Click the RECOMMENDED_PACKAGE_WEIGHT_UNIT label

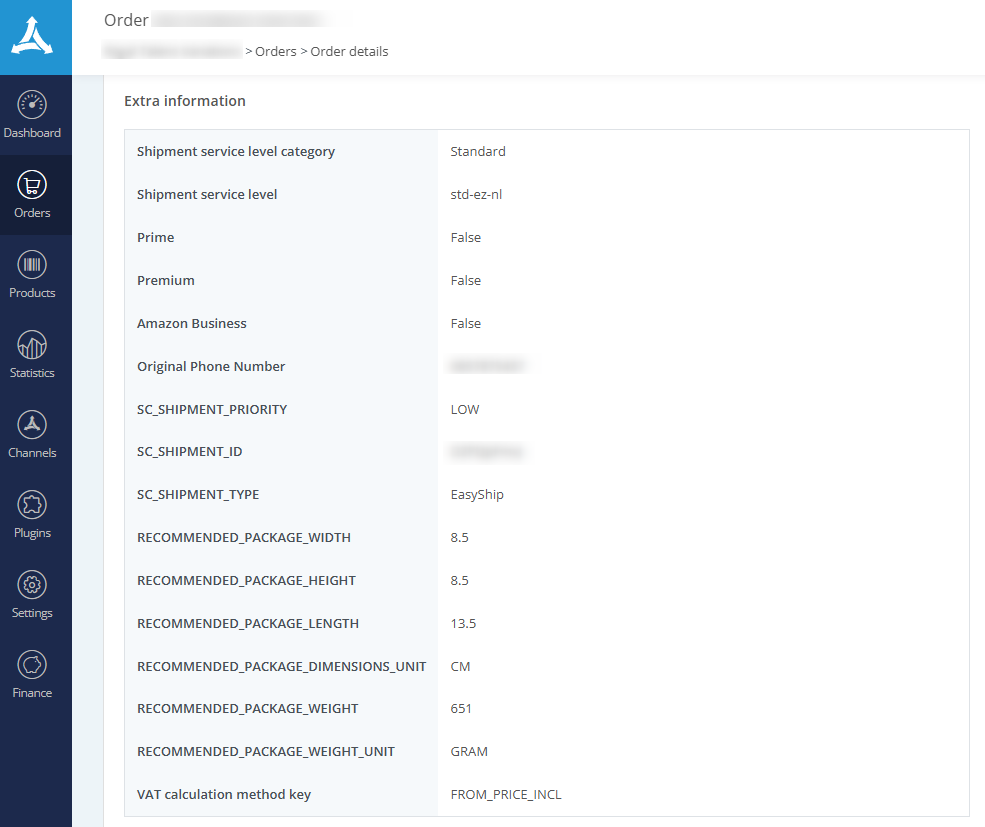coord(266,752)
